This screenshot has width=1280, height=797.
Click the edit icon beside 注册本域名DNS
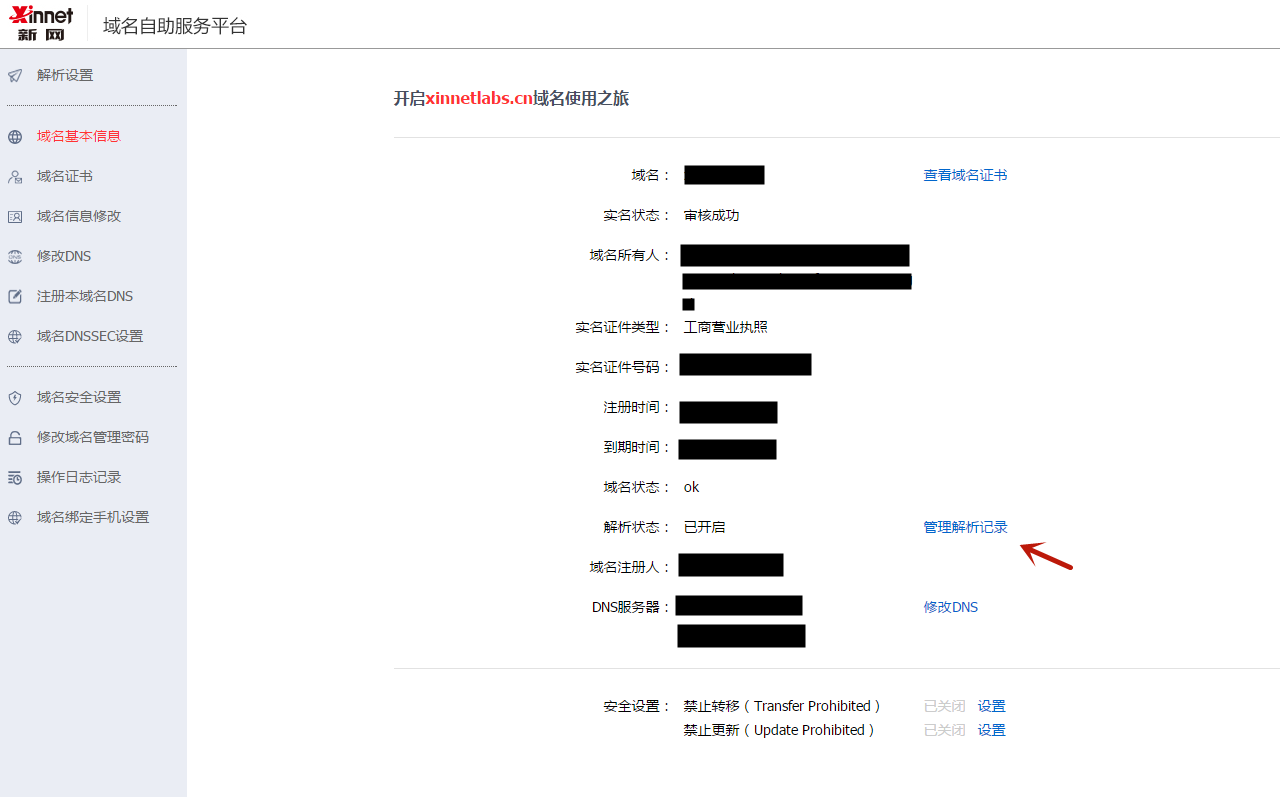click(x=14, y=296)
